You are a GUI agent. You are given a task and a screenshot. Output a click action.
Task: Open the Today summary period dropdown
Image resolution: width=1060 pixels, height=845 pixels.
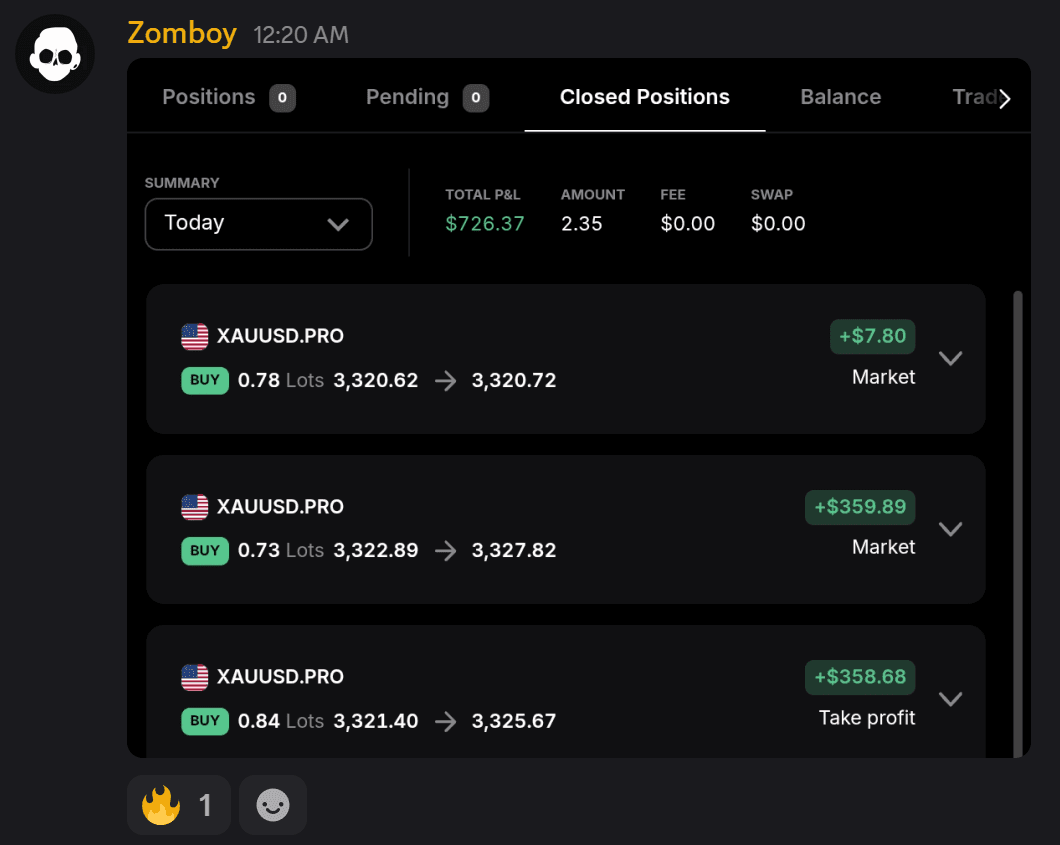[258, 223]
